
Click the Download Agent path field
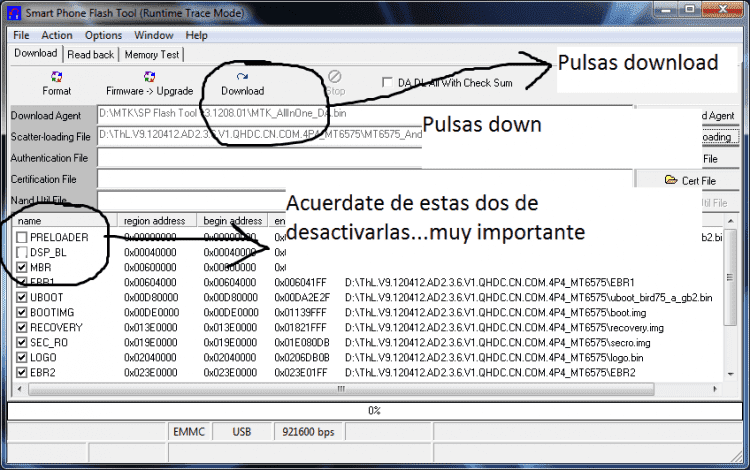tap(365, 115)
